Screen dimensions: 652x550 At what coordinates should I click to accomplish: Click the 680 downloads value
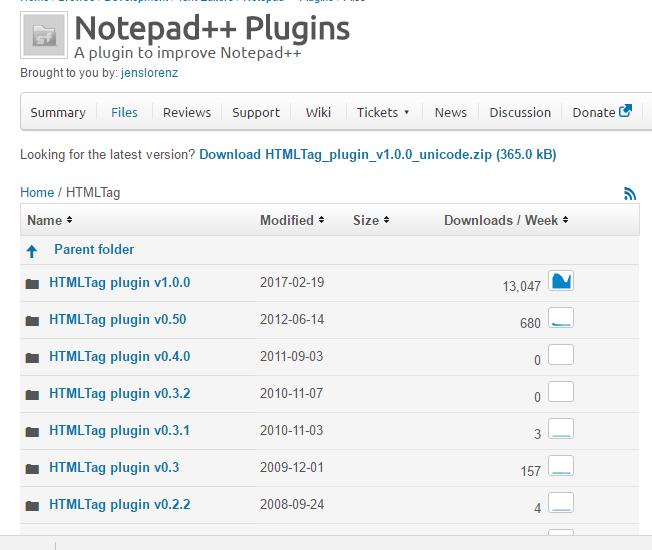point(530,323)
